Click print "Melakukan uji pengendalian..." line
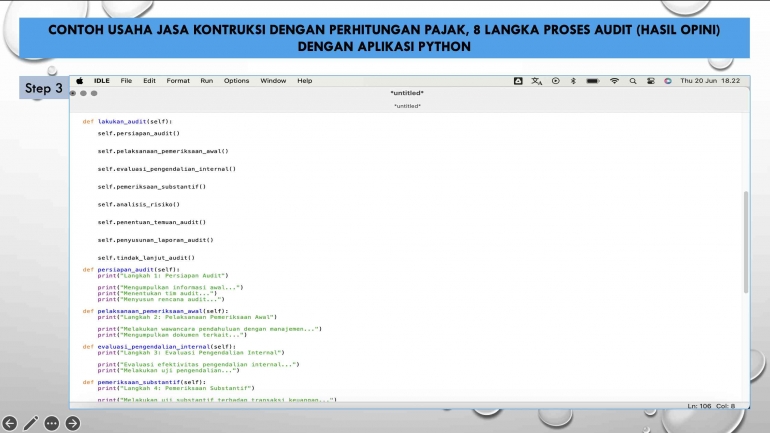 [168, 370]
